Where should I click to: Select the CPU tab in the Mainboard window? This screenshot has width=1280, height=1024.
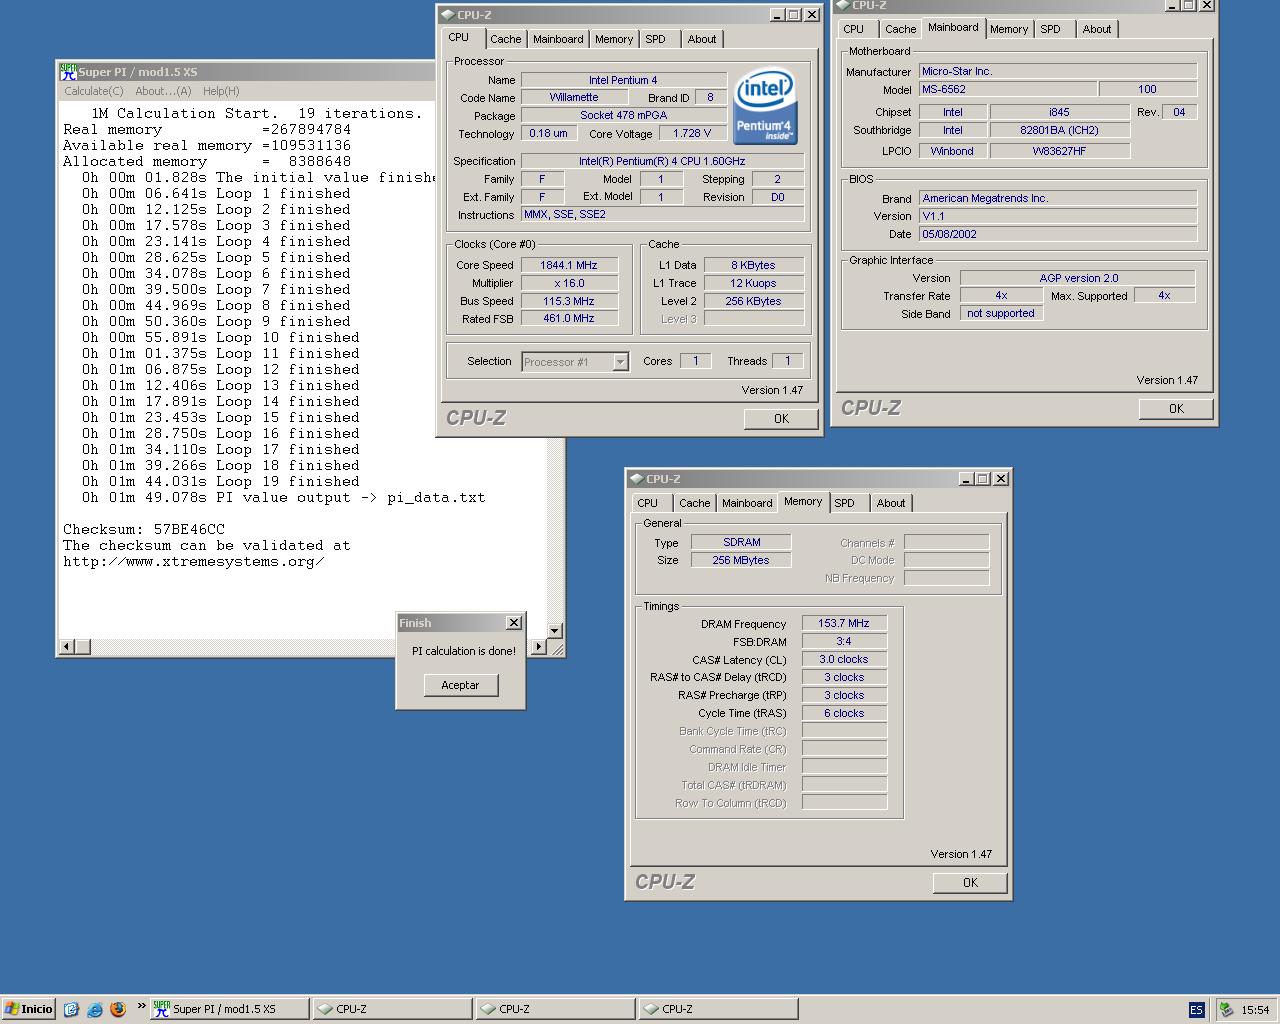pos(853,29)
